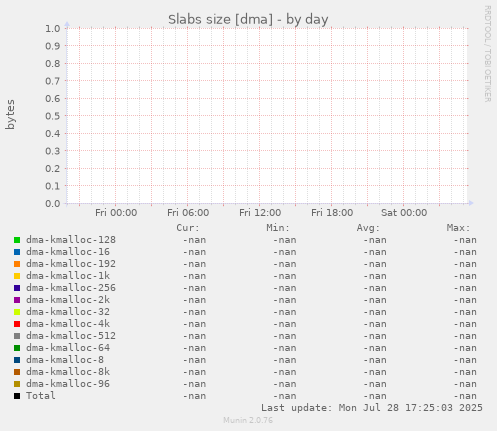
Task: Click the red dma-kmalloc-4k color swatch
Action: (x=17, y=324)
